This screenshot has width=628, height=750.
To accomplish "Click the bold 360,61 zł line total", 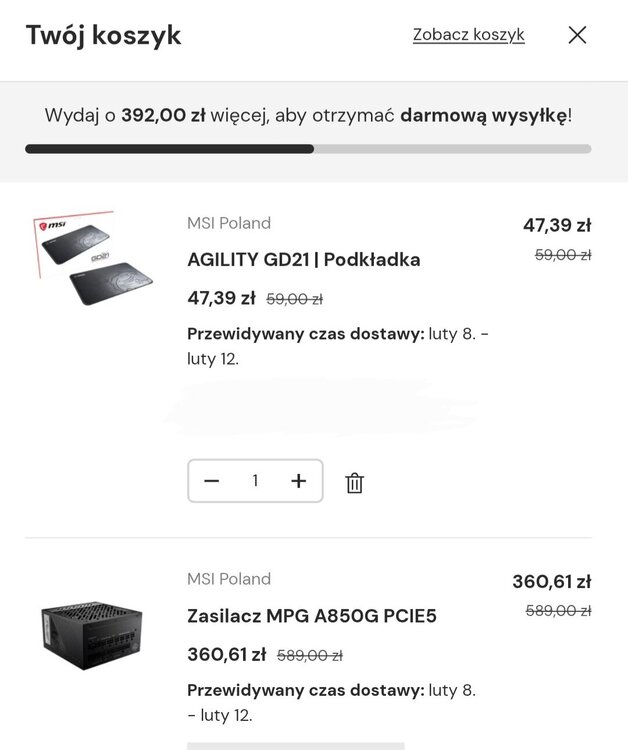I will (x=551, y=581).
